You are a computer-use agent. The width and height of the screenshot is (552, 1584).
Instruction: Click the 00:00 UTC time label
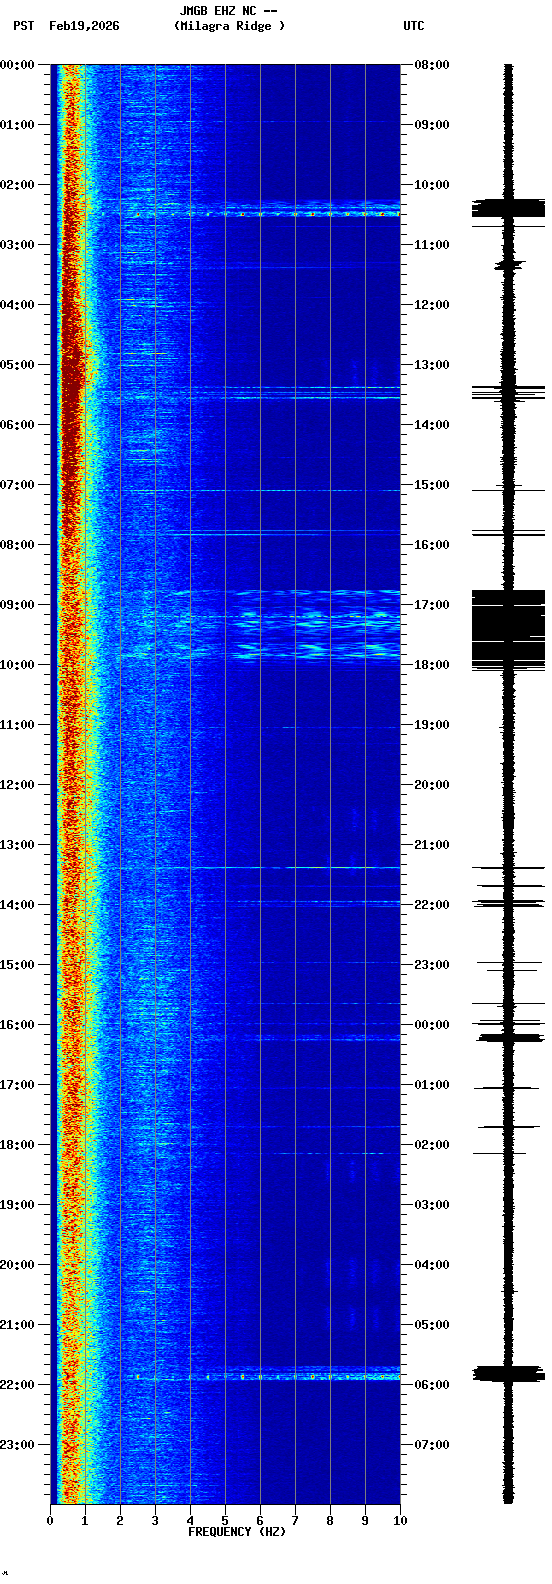coord(431,1025)
